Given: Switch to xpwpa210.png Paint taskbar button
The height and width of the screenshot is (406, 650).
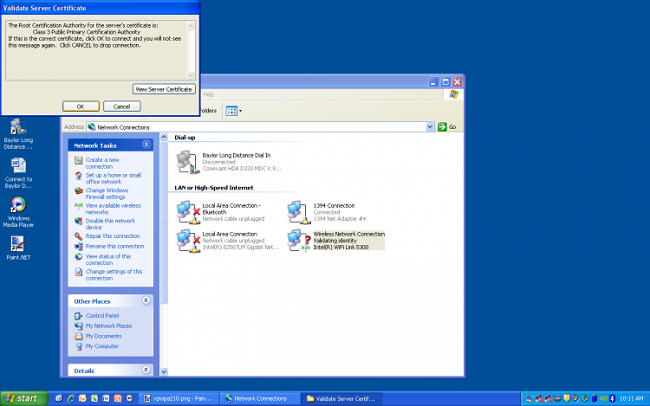Looking at the screenshot, I should (x=178, y=399).
